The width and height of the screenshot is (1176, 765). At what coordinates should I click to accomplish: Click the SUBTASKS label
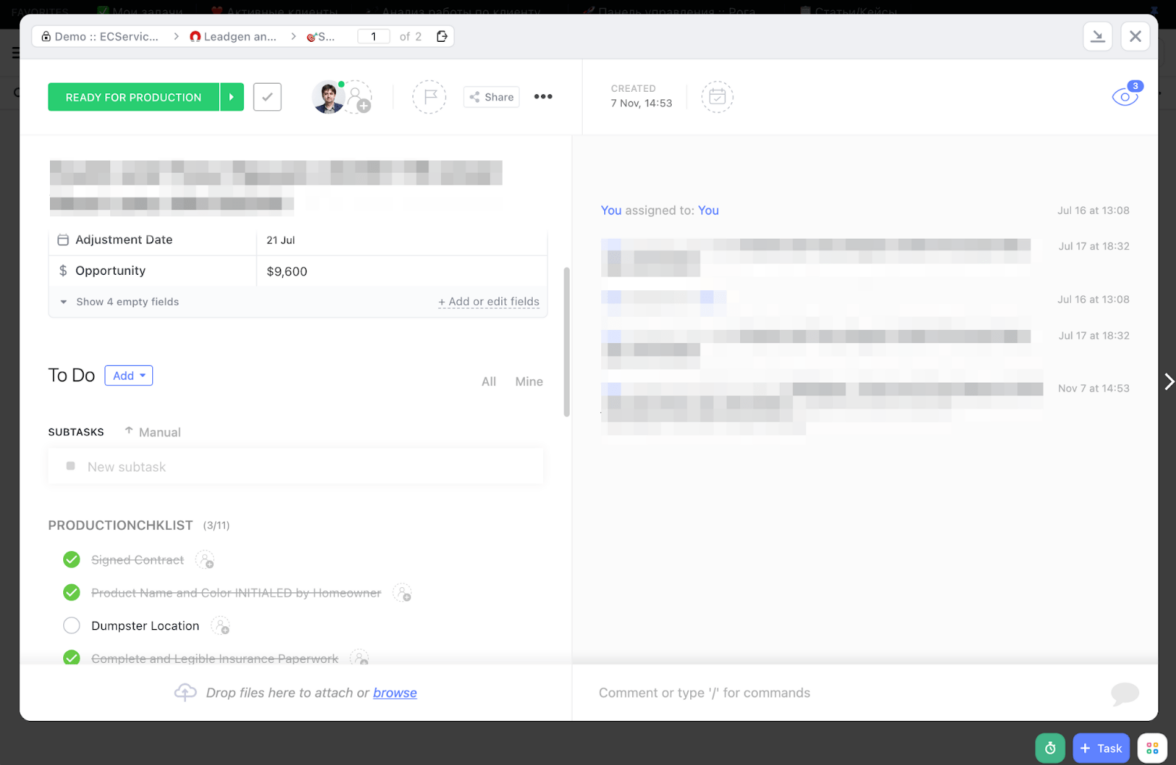(76, 432)
